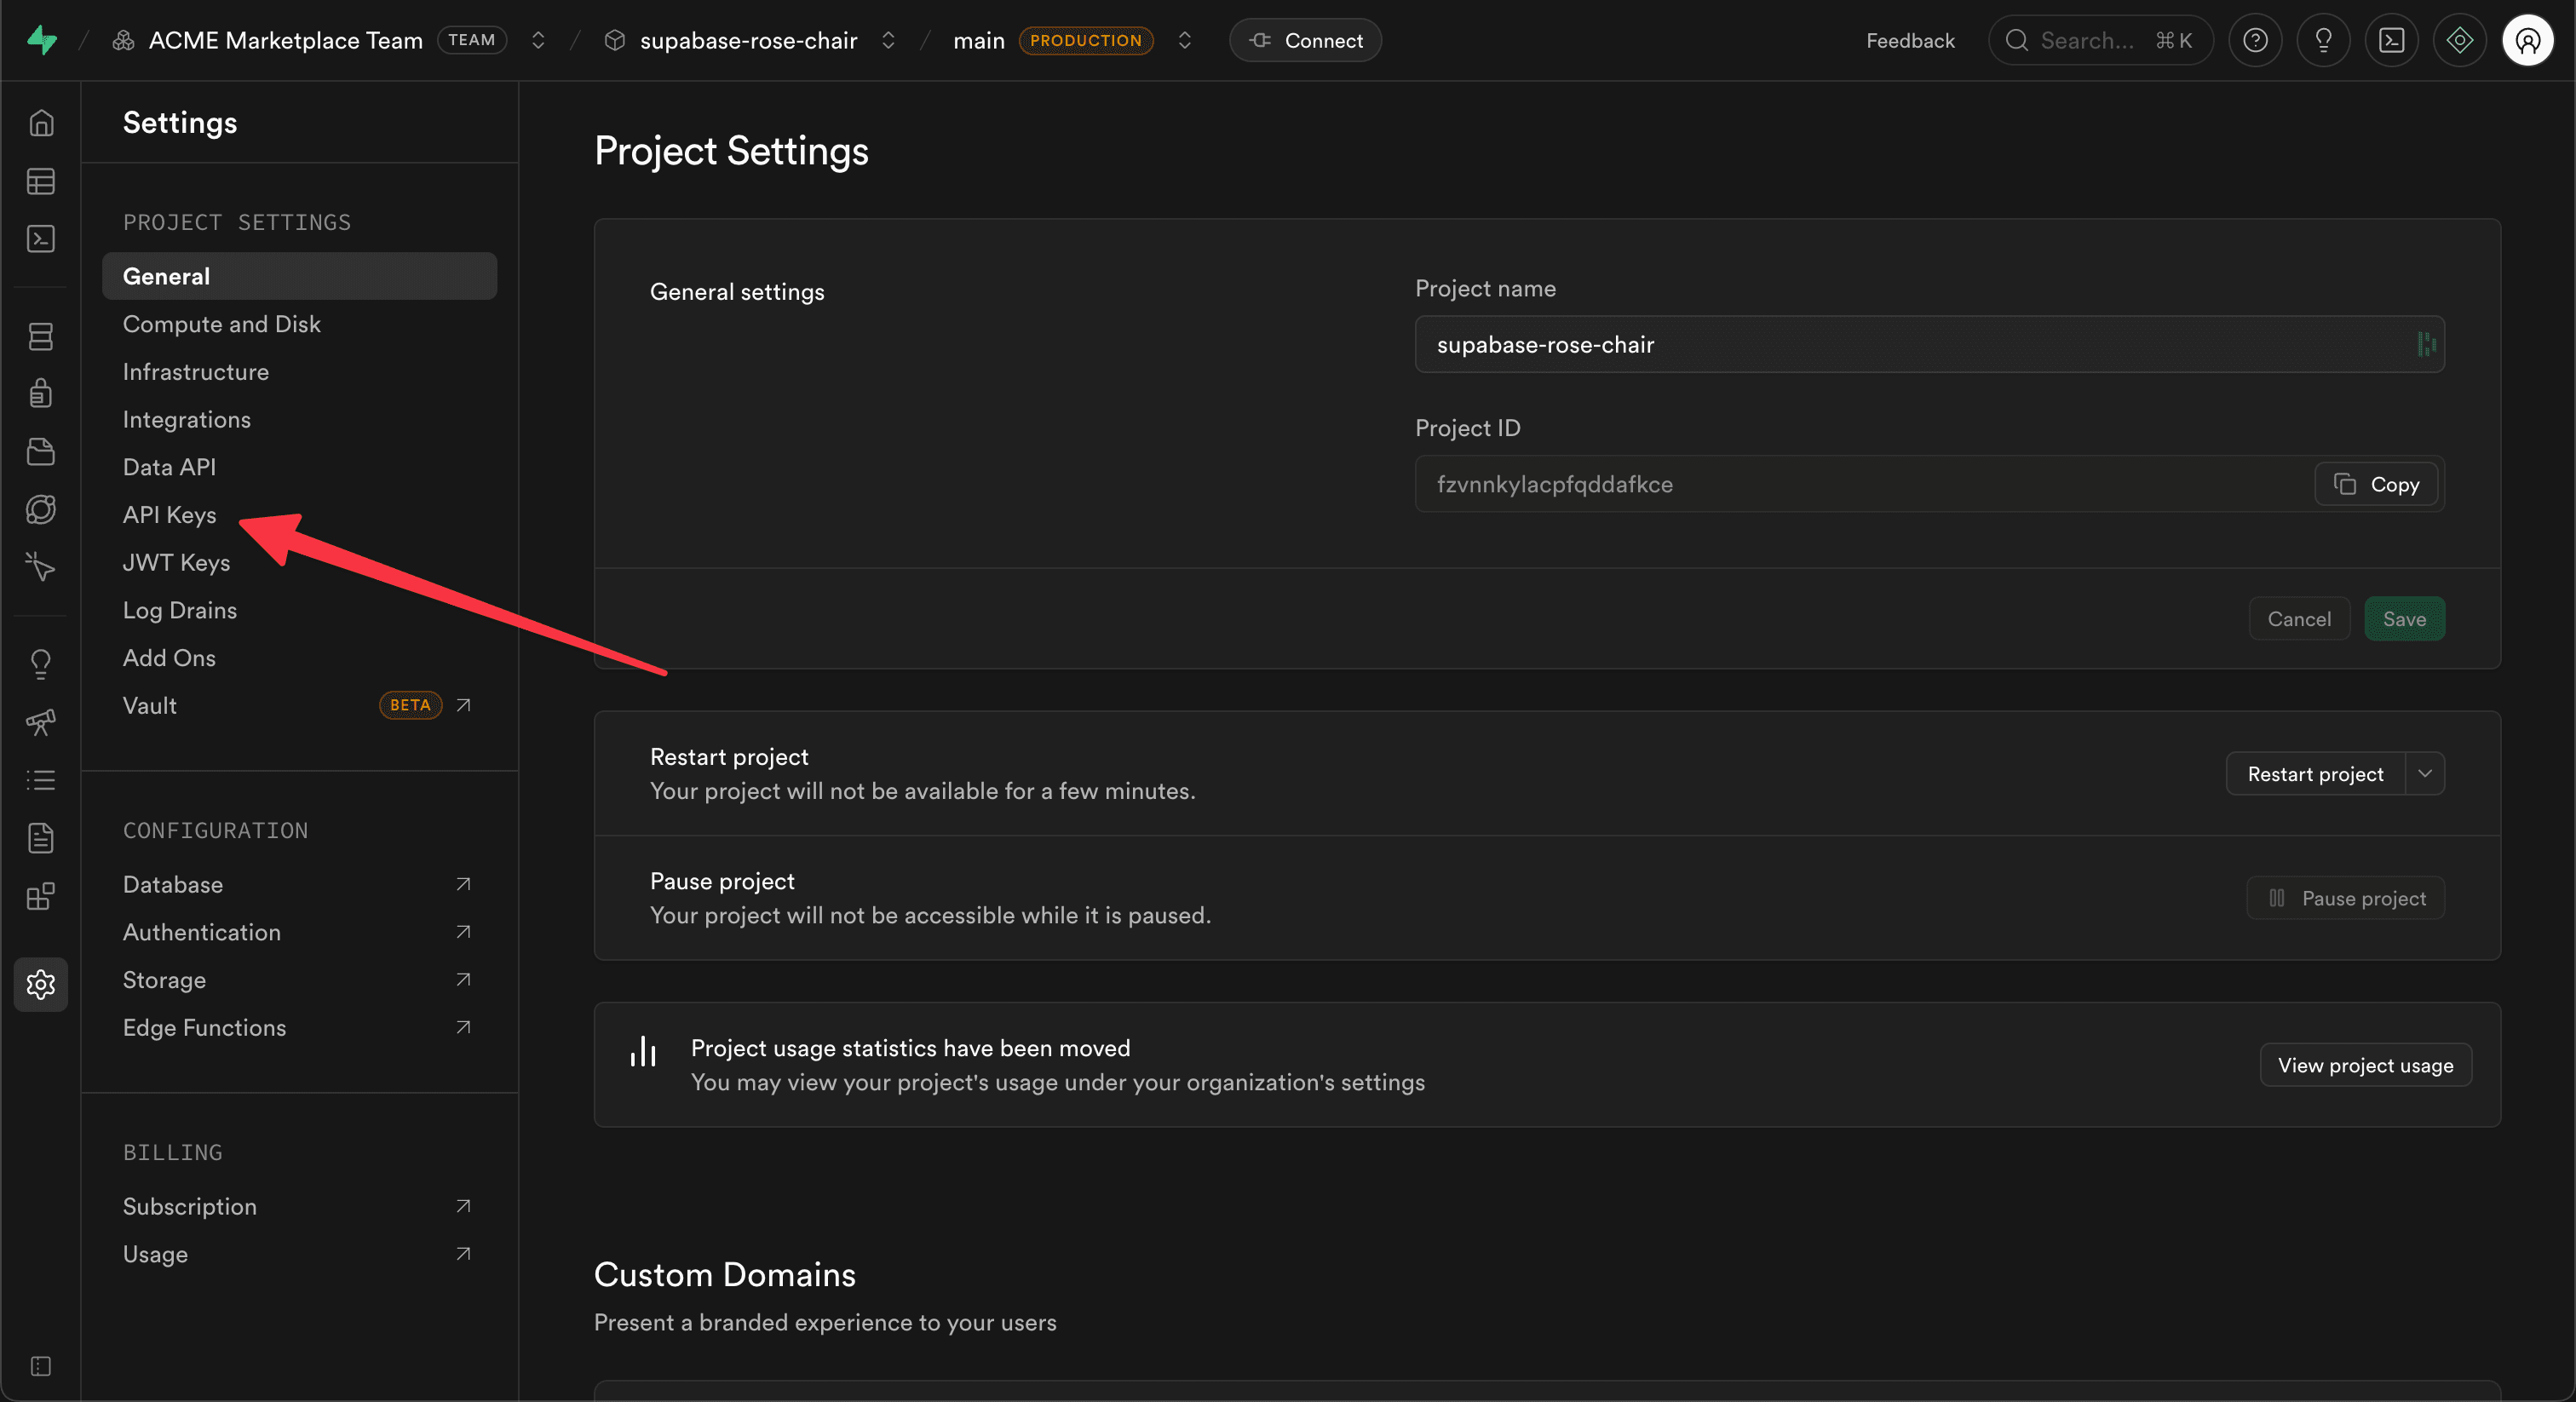Open the SQL Editor sidebar icon
This screenshot has width=2576, height=1402.
click(41, 239)
